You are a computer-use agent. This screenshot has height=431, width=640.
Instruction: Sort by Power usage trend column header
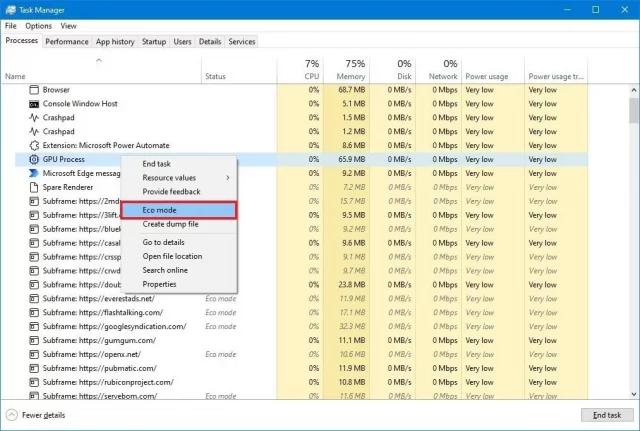[x=556, y=71]
